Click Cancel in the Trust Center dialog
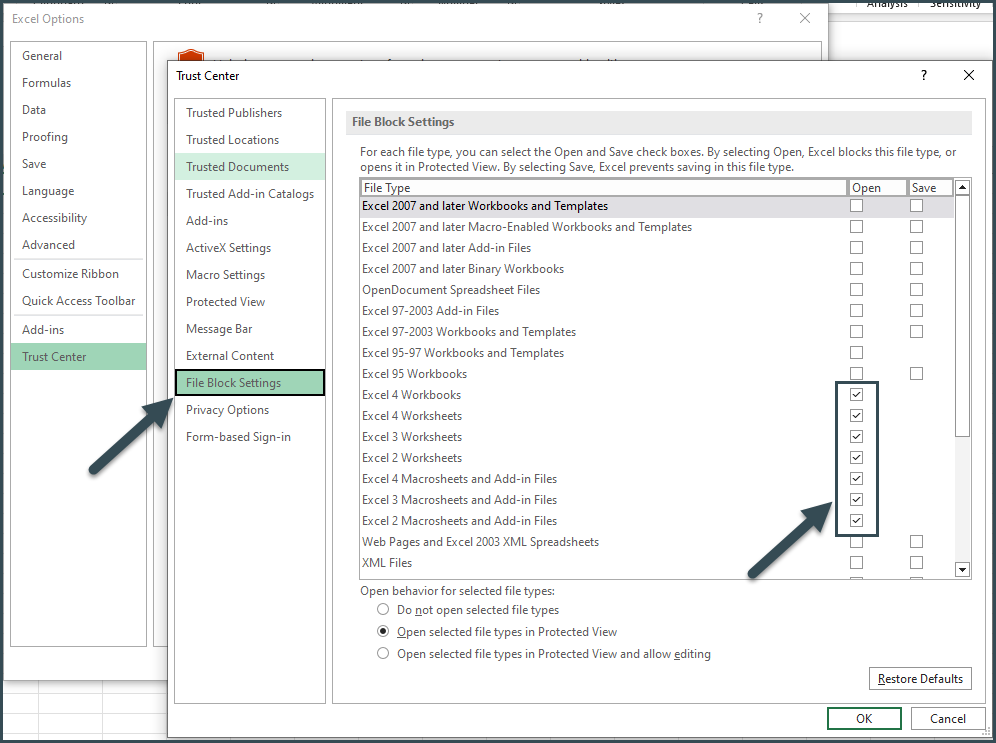This screenshot has width=996, height=743. (x=947, y=718)
